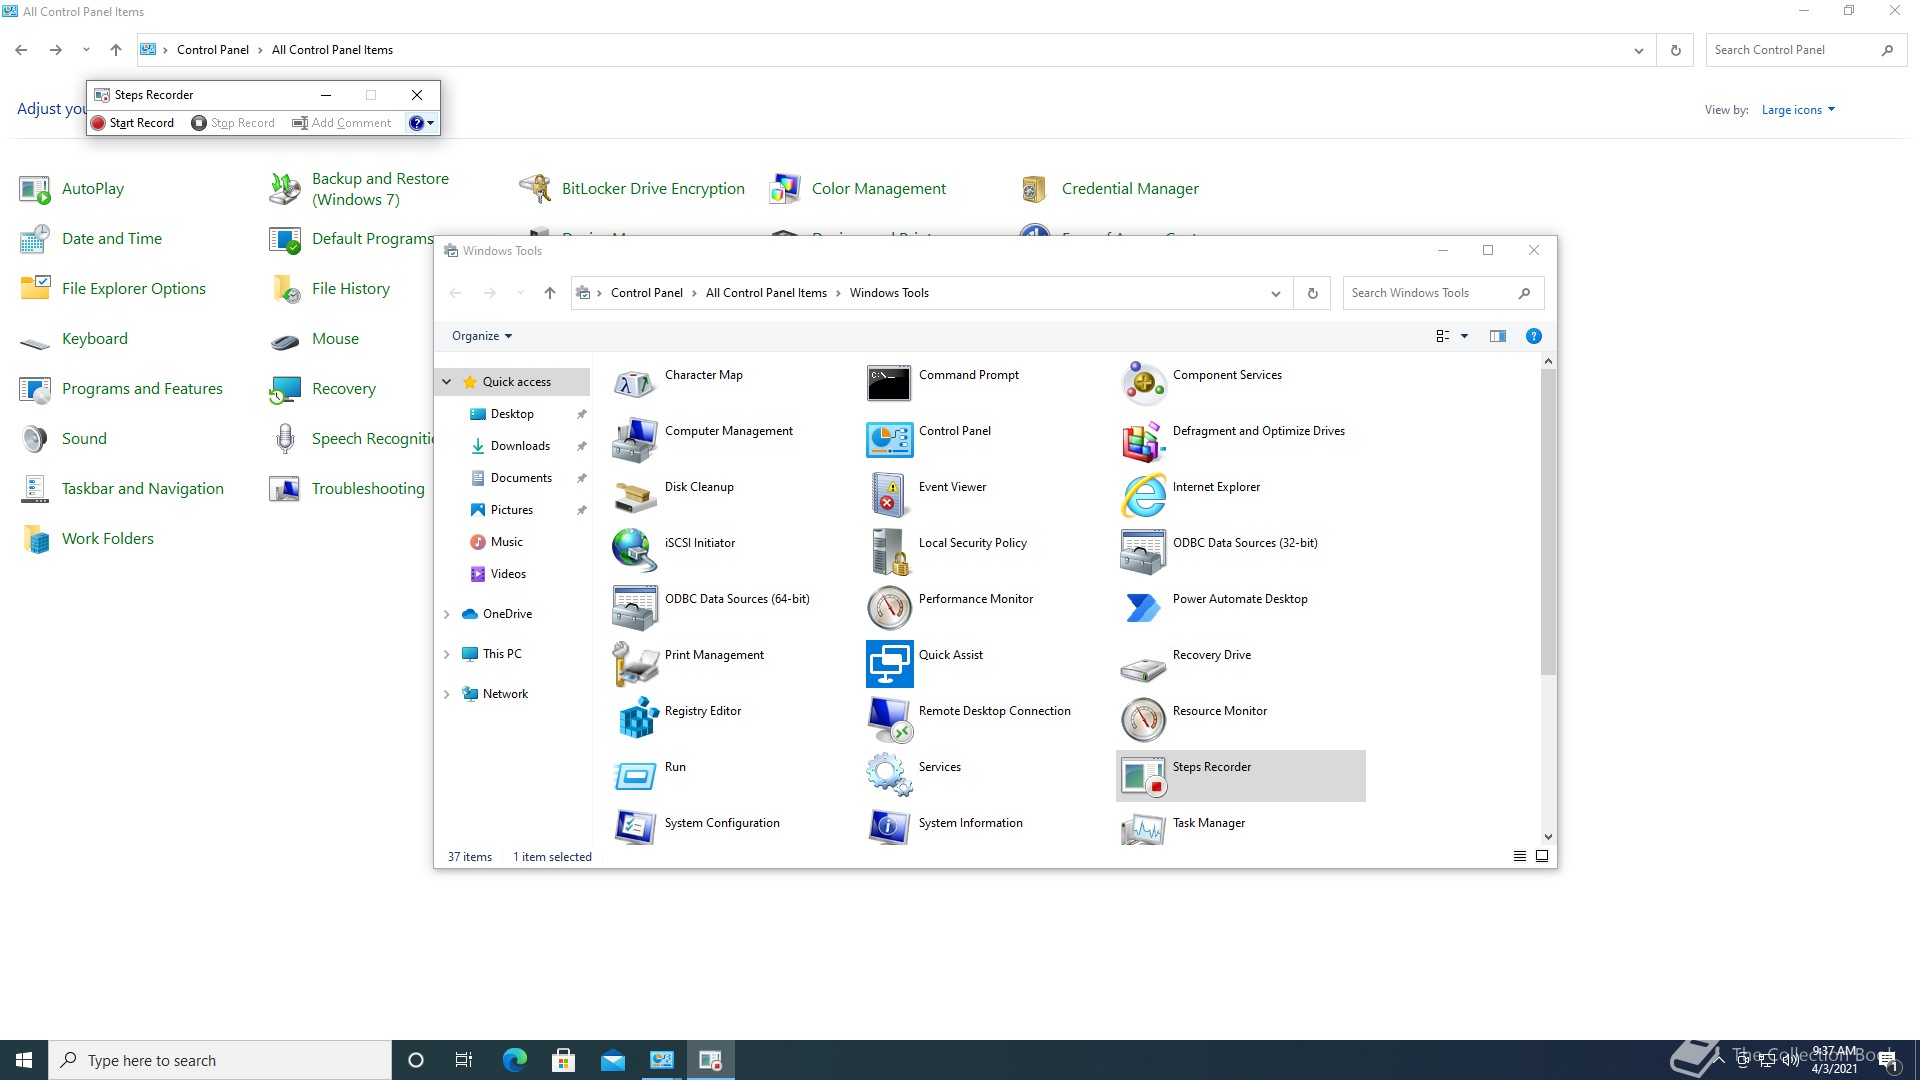Go up one level in Windows Tools
This screenshot has width=1920, height=1080.
[x=549, y=293]
